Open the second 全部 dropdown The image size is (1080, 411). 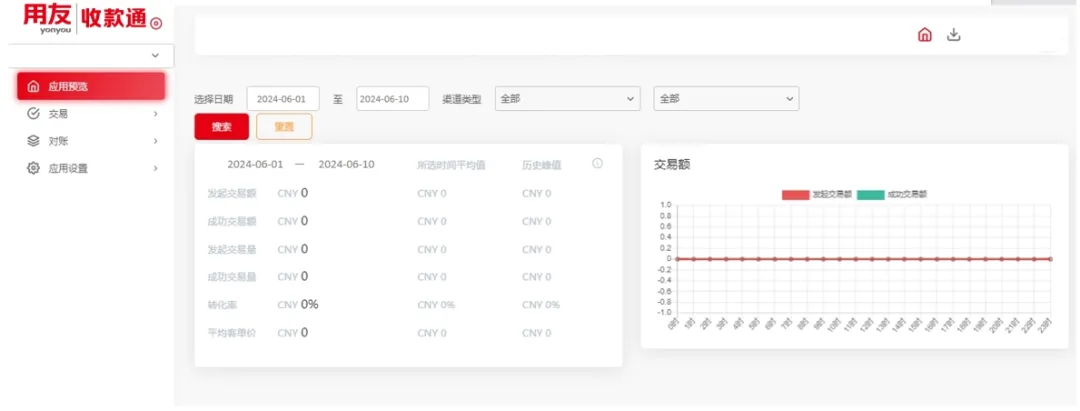(726, 98)
